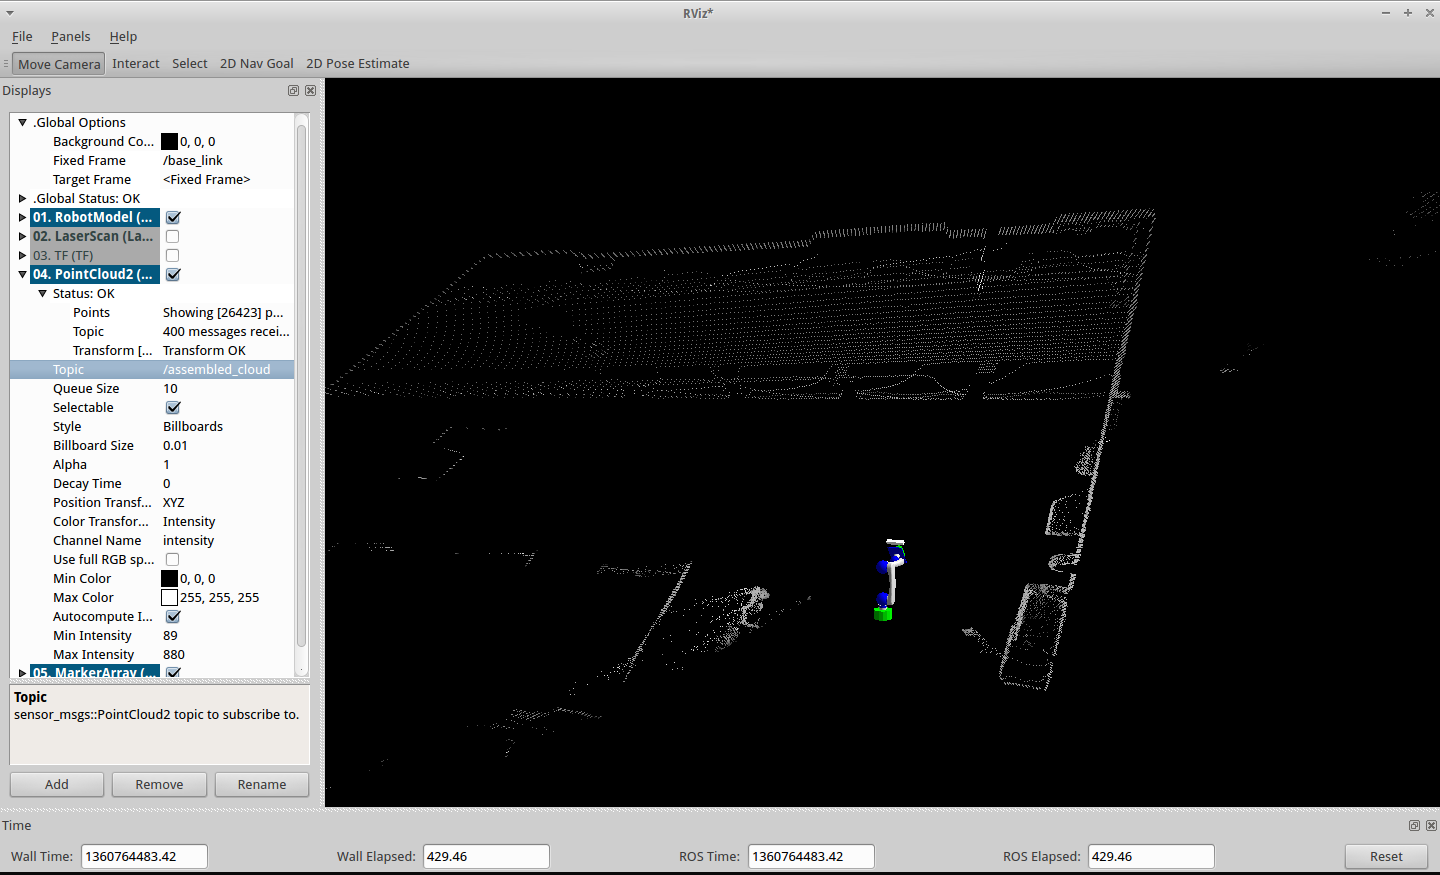Grab the toolbar drag handle
This screenshot has width=1440, height=875.
click(5, 63)
